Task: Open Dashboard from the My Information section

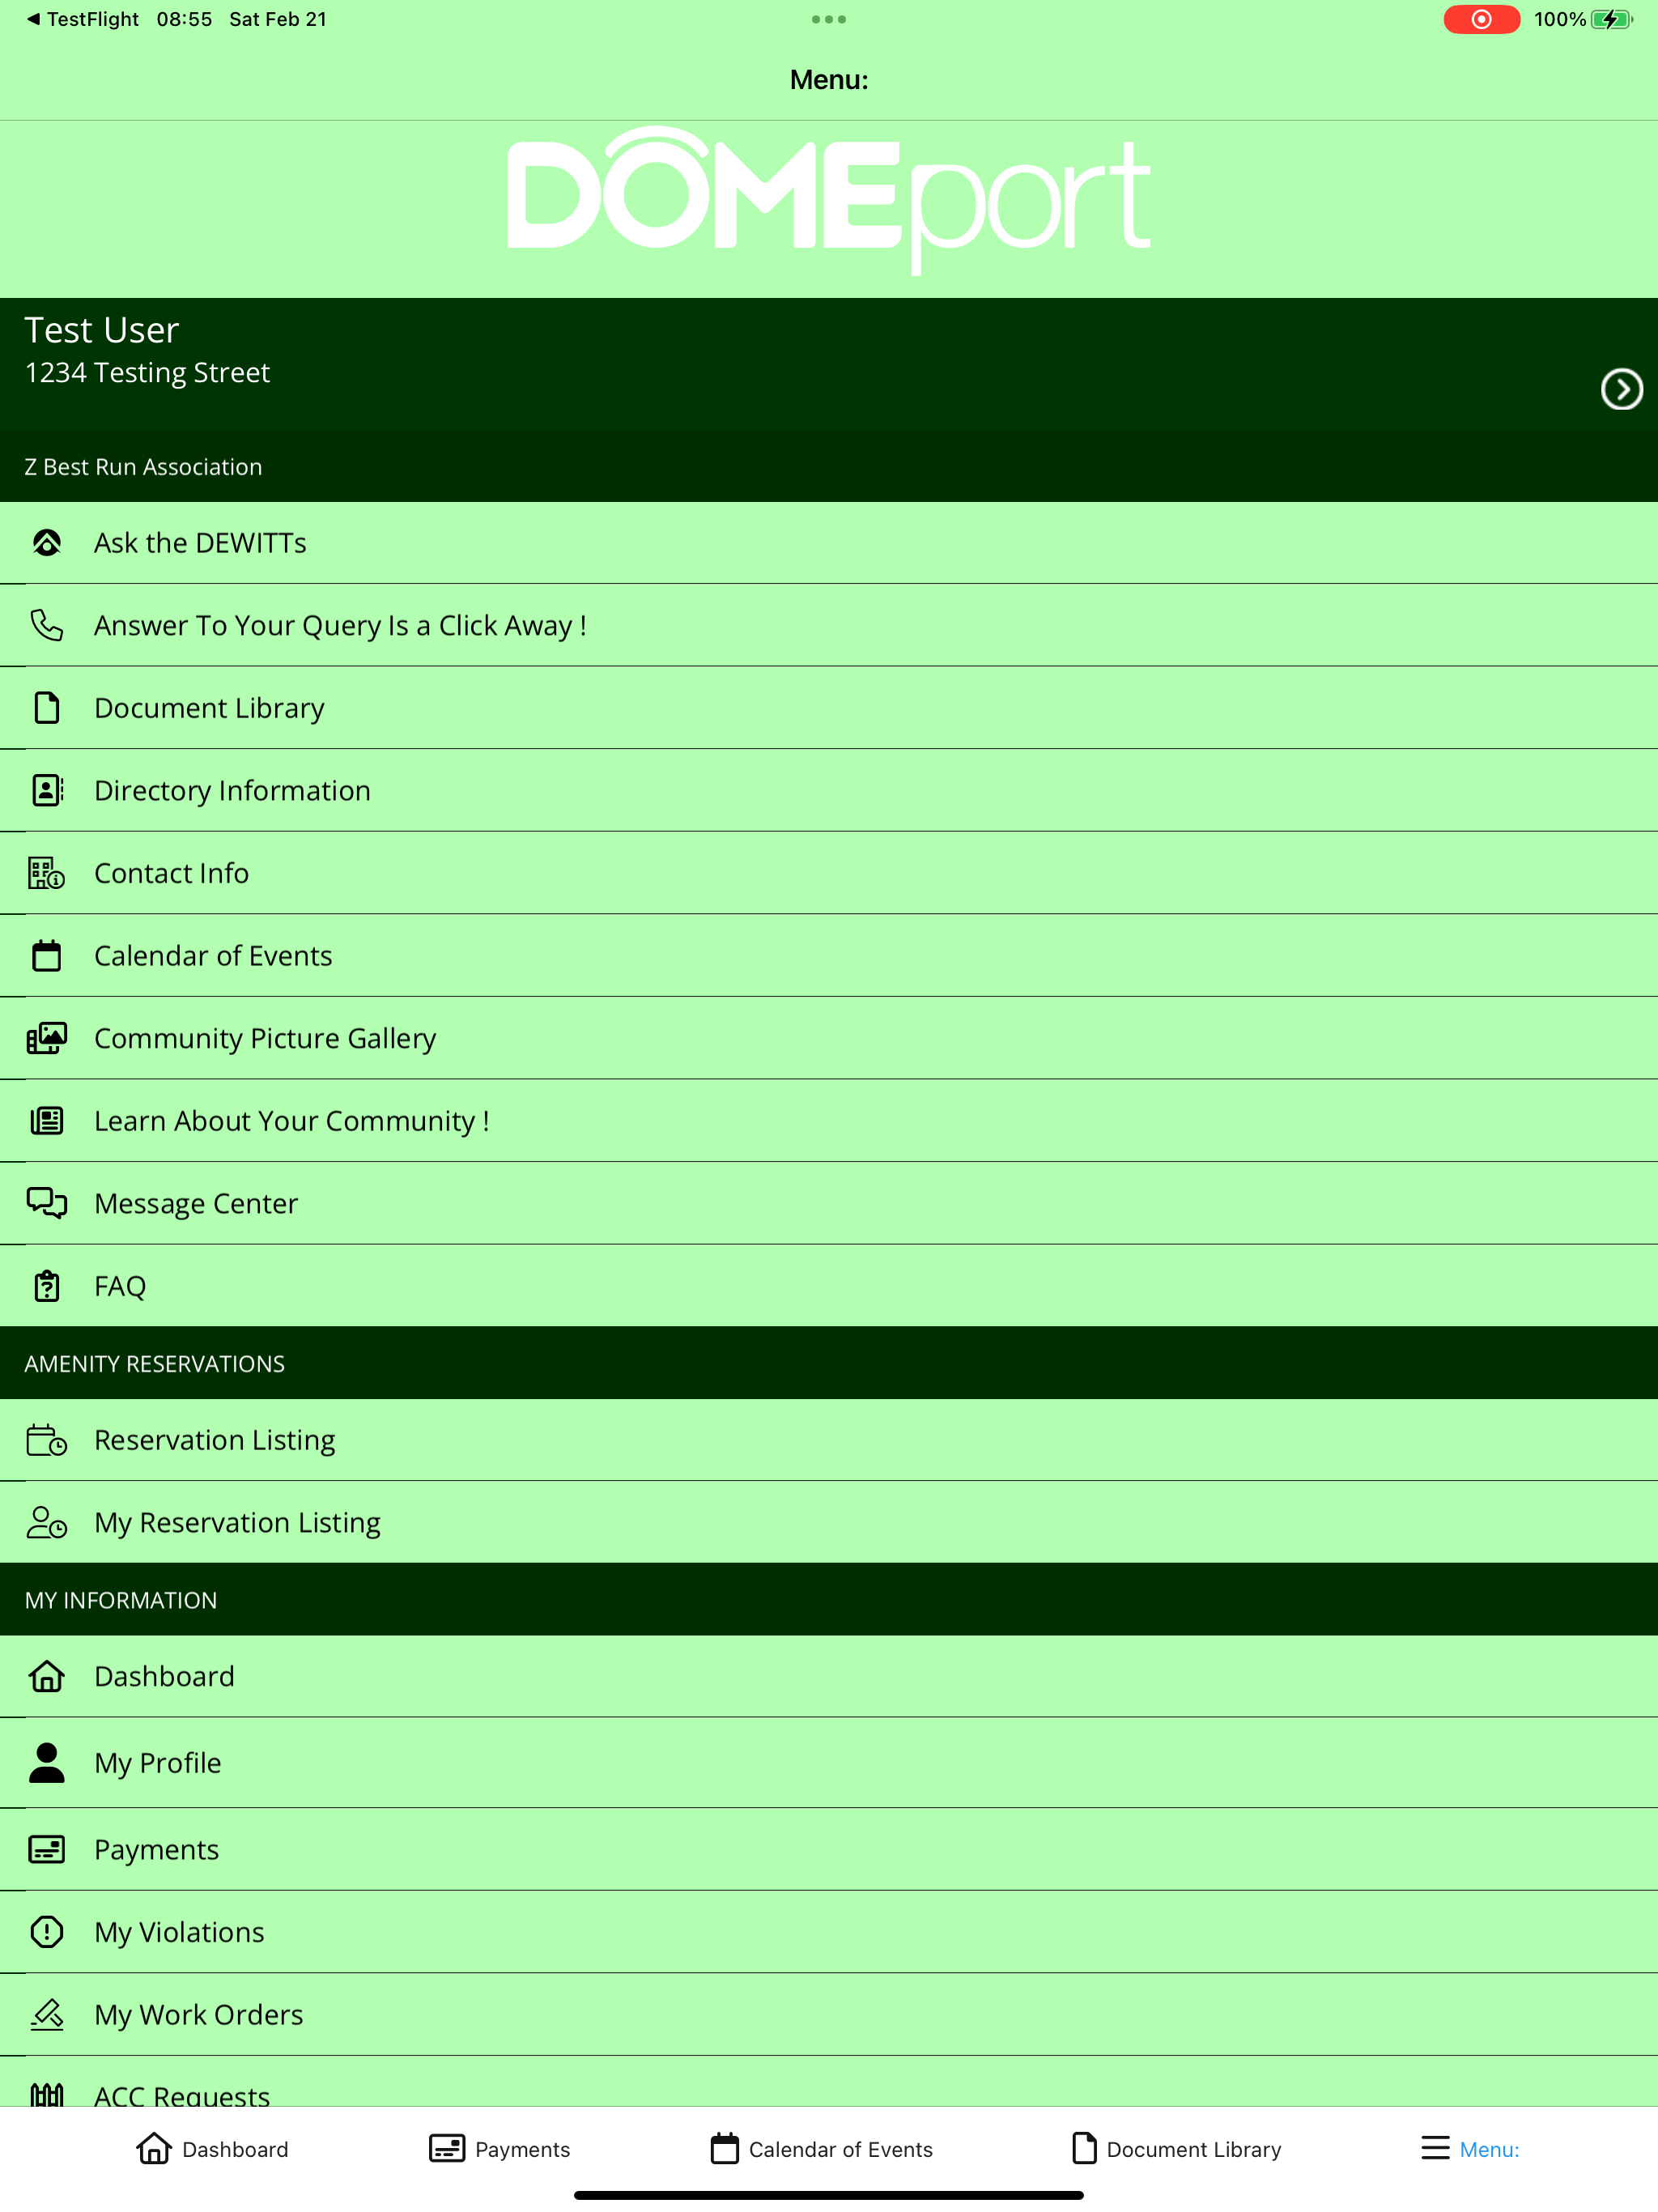Action: click(829, 1676)
